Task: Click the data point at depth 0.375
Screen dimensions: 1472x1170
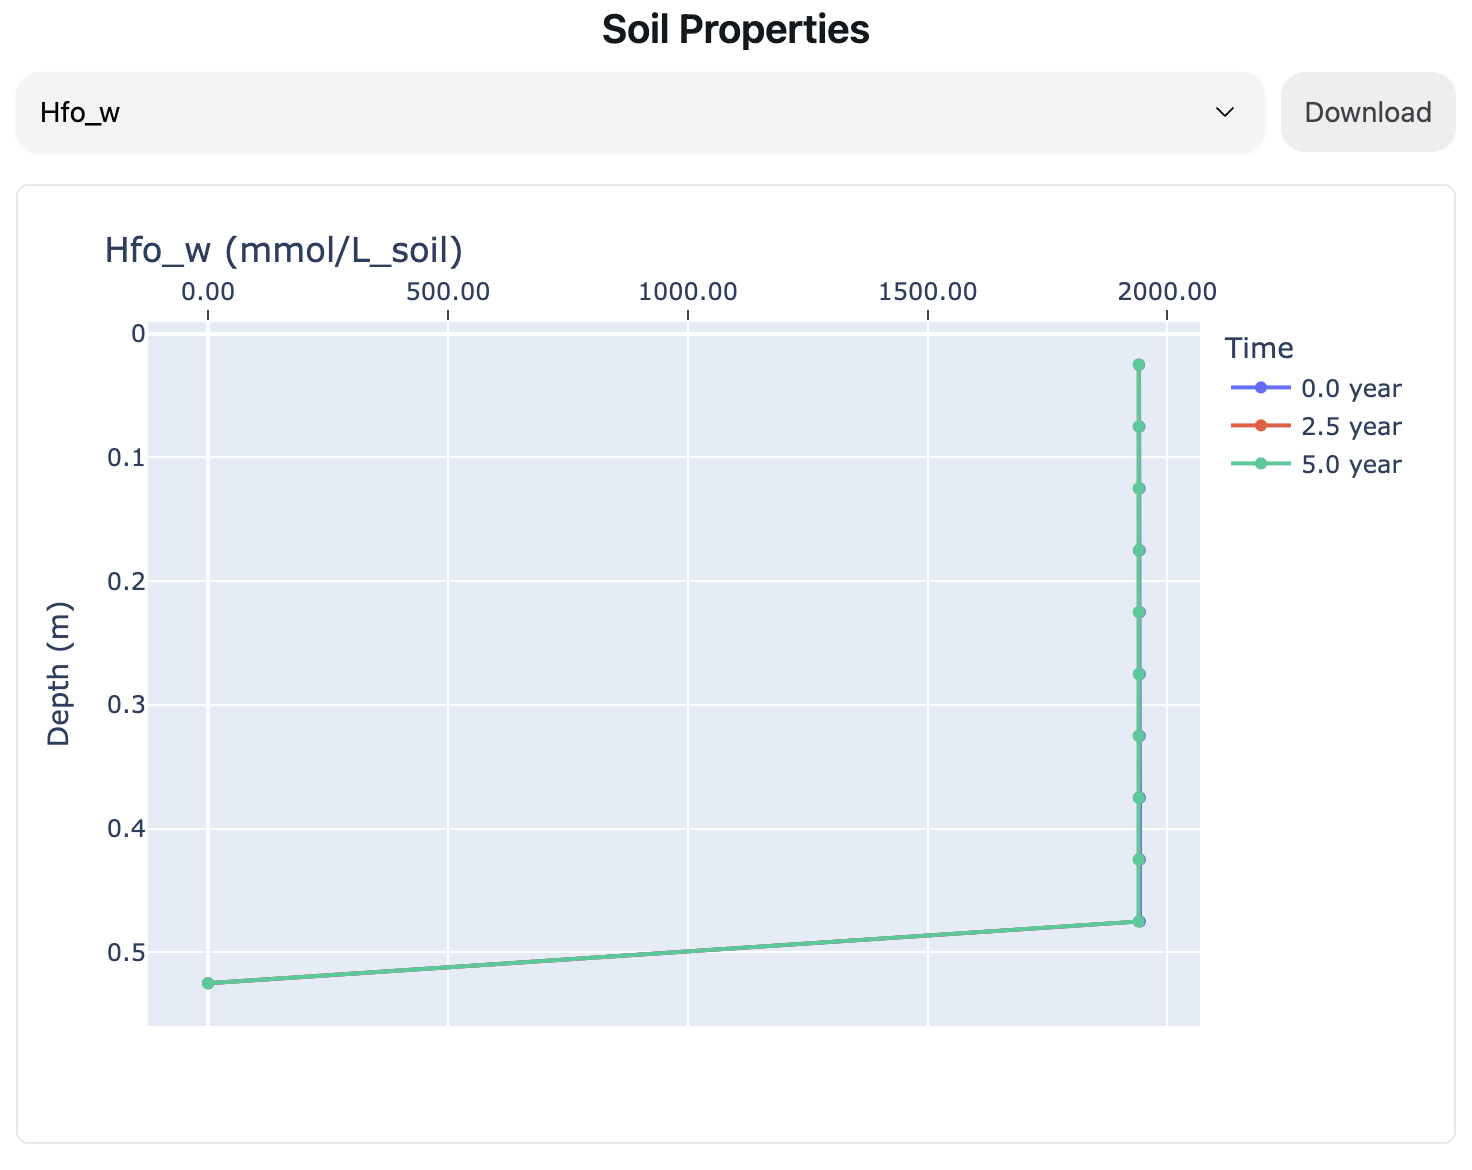Action: pos(1138,798)
